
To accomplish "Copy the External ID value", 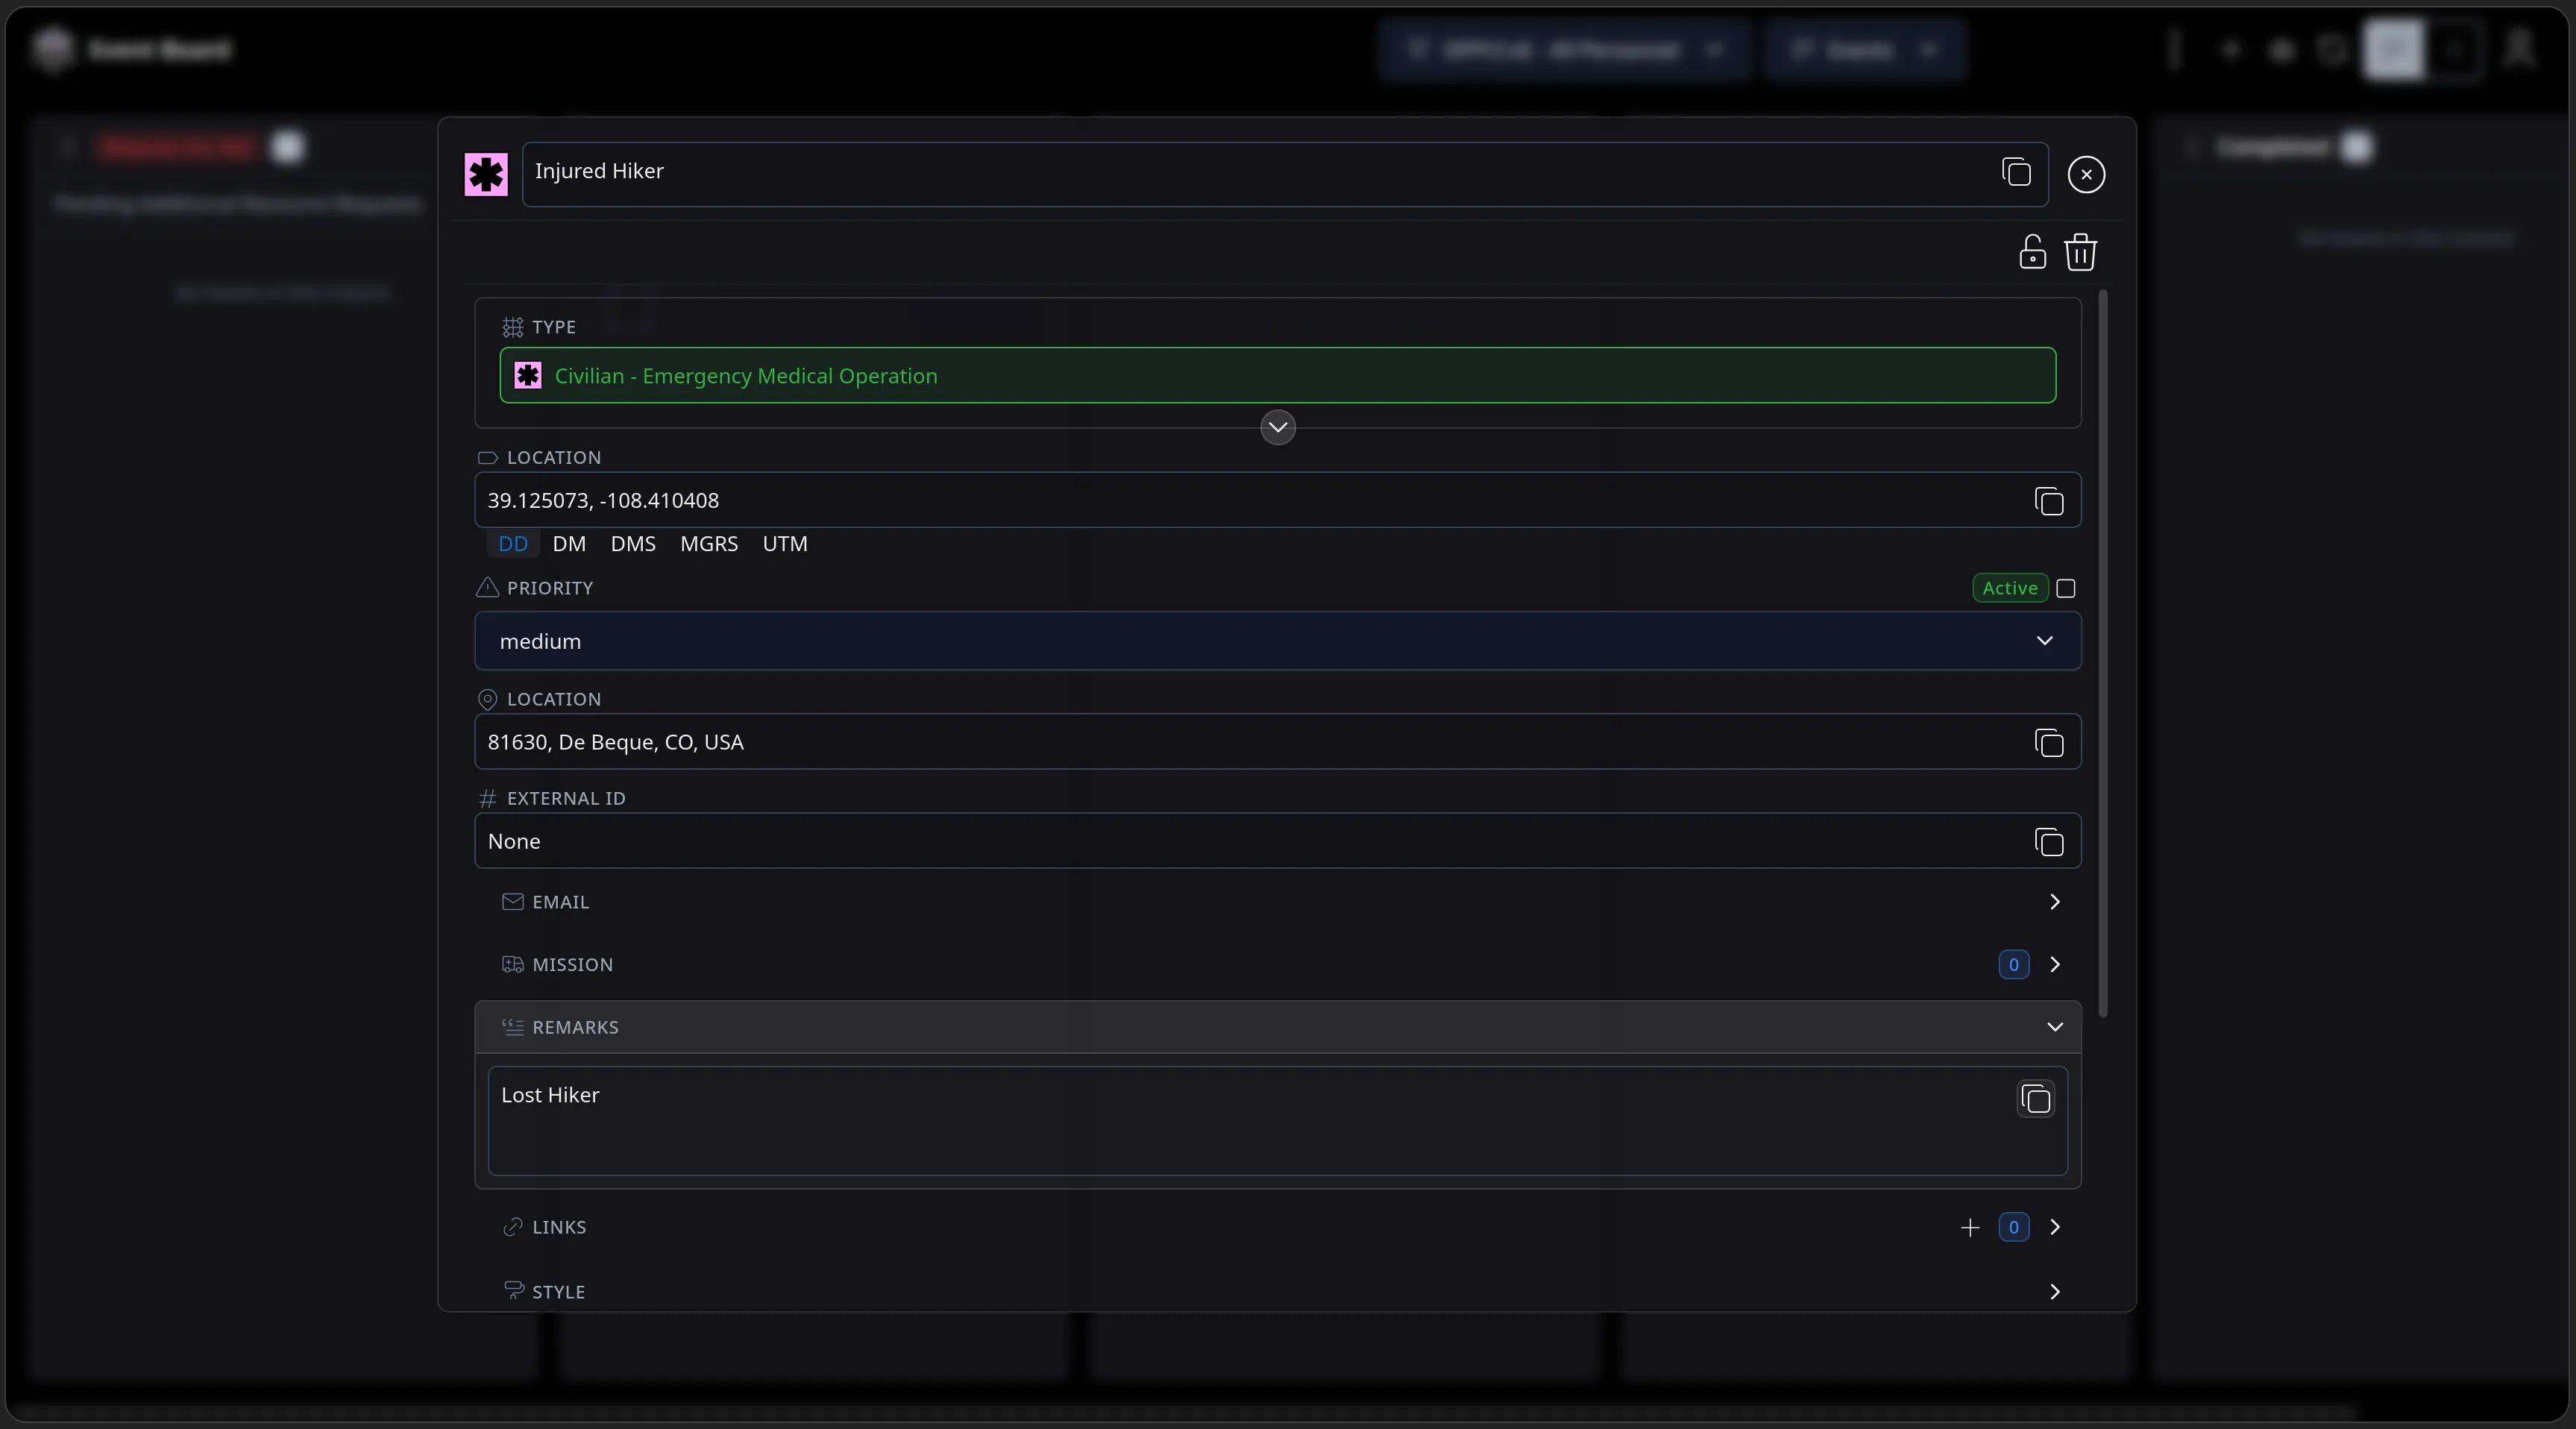I will 2049,842.
